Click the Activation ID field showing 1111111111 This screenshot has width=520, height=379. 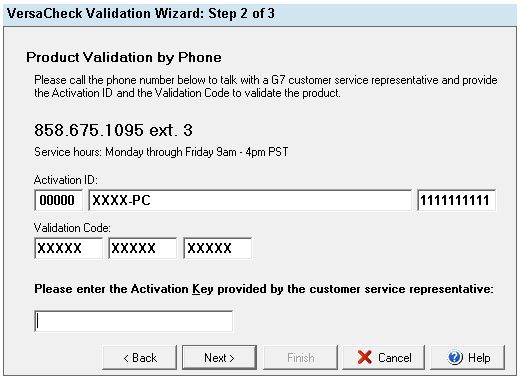pos(456,200)
